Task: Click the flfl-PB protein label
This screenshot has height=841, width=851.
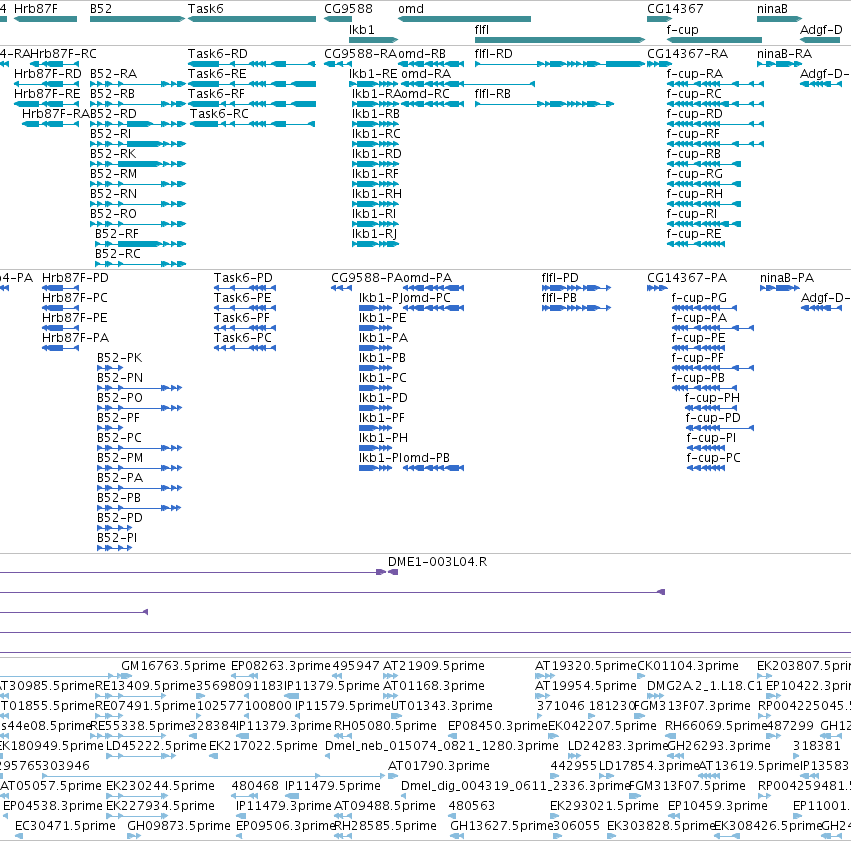Action: 559,298
